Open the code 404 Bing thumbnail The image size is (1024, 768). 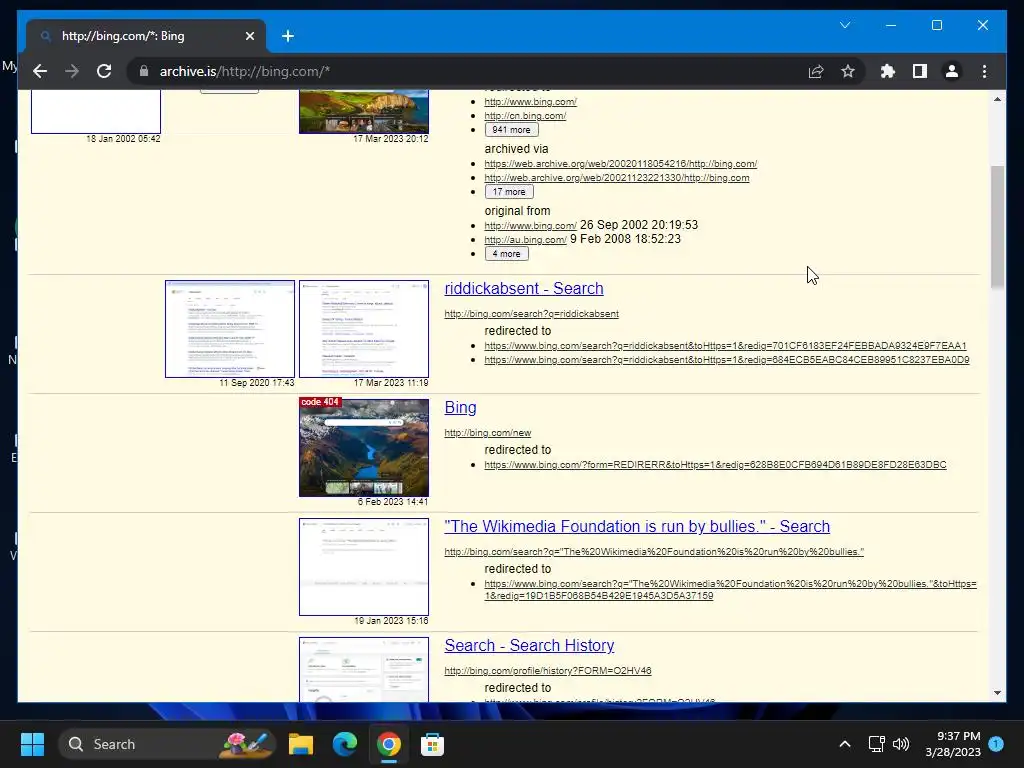[x=364, y=447]
